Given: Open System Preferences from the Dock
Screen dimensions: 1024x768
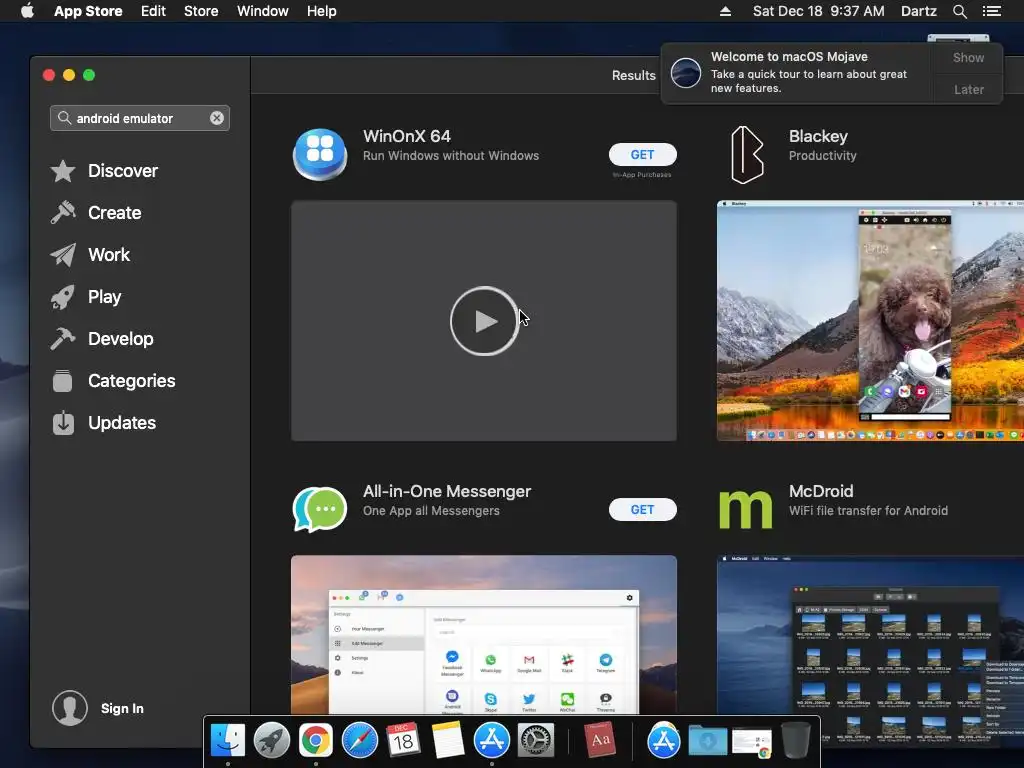Looking at the screenshot, I should [536, 741].
